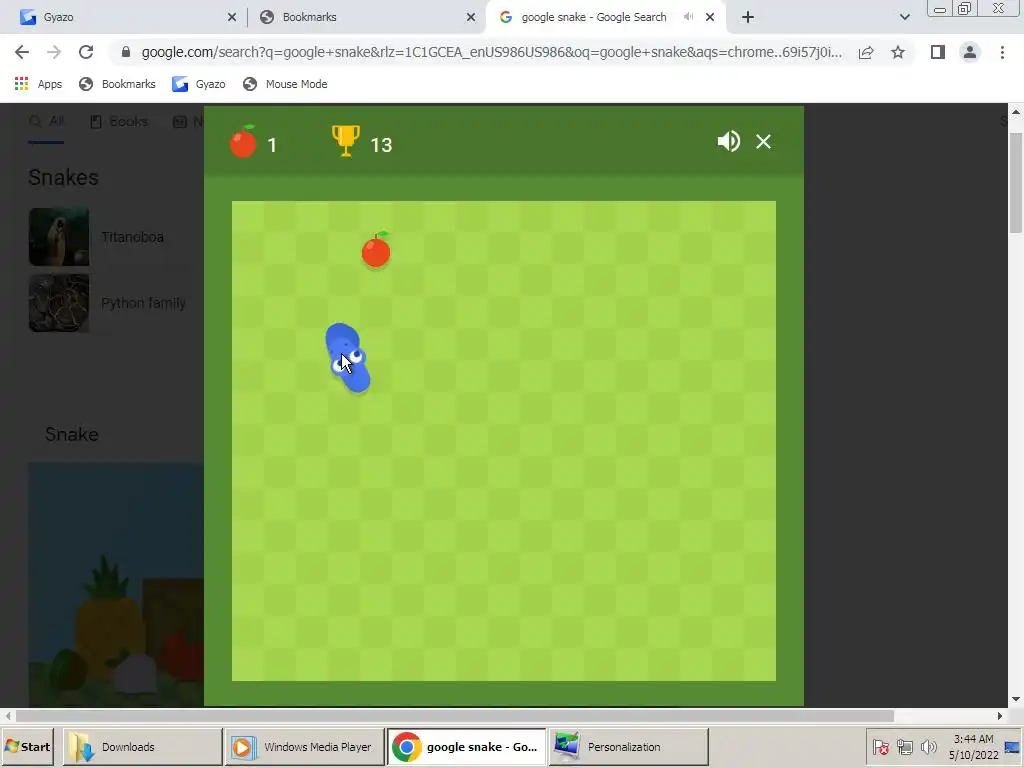This screenshot has width=1024, height=768.
Task: Close the Gyazo browser tab
Action: 232,18
